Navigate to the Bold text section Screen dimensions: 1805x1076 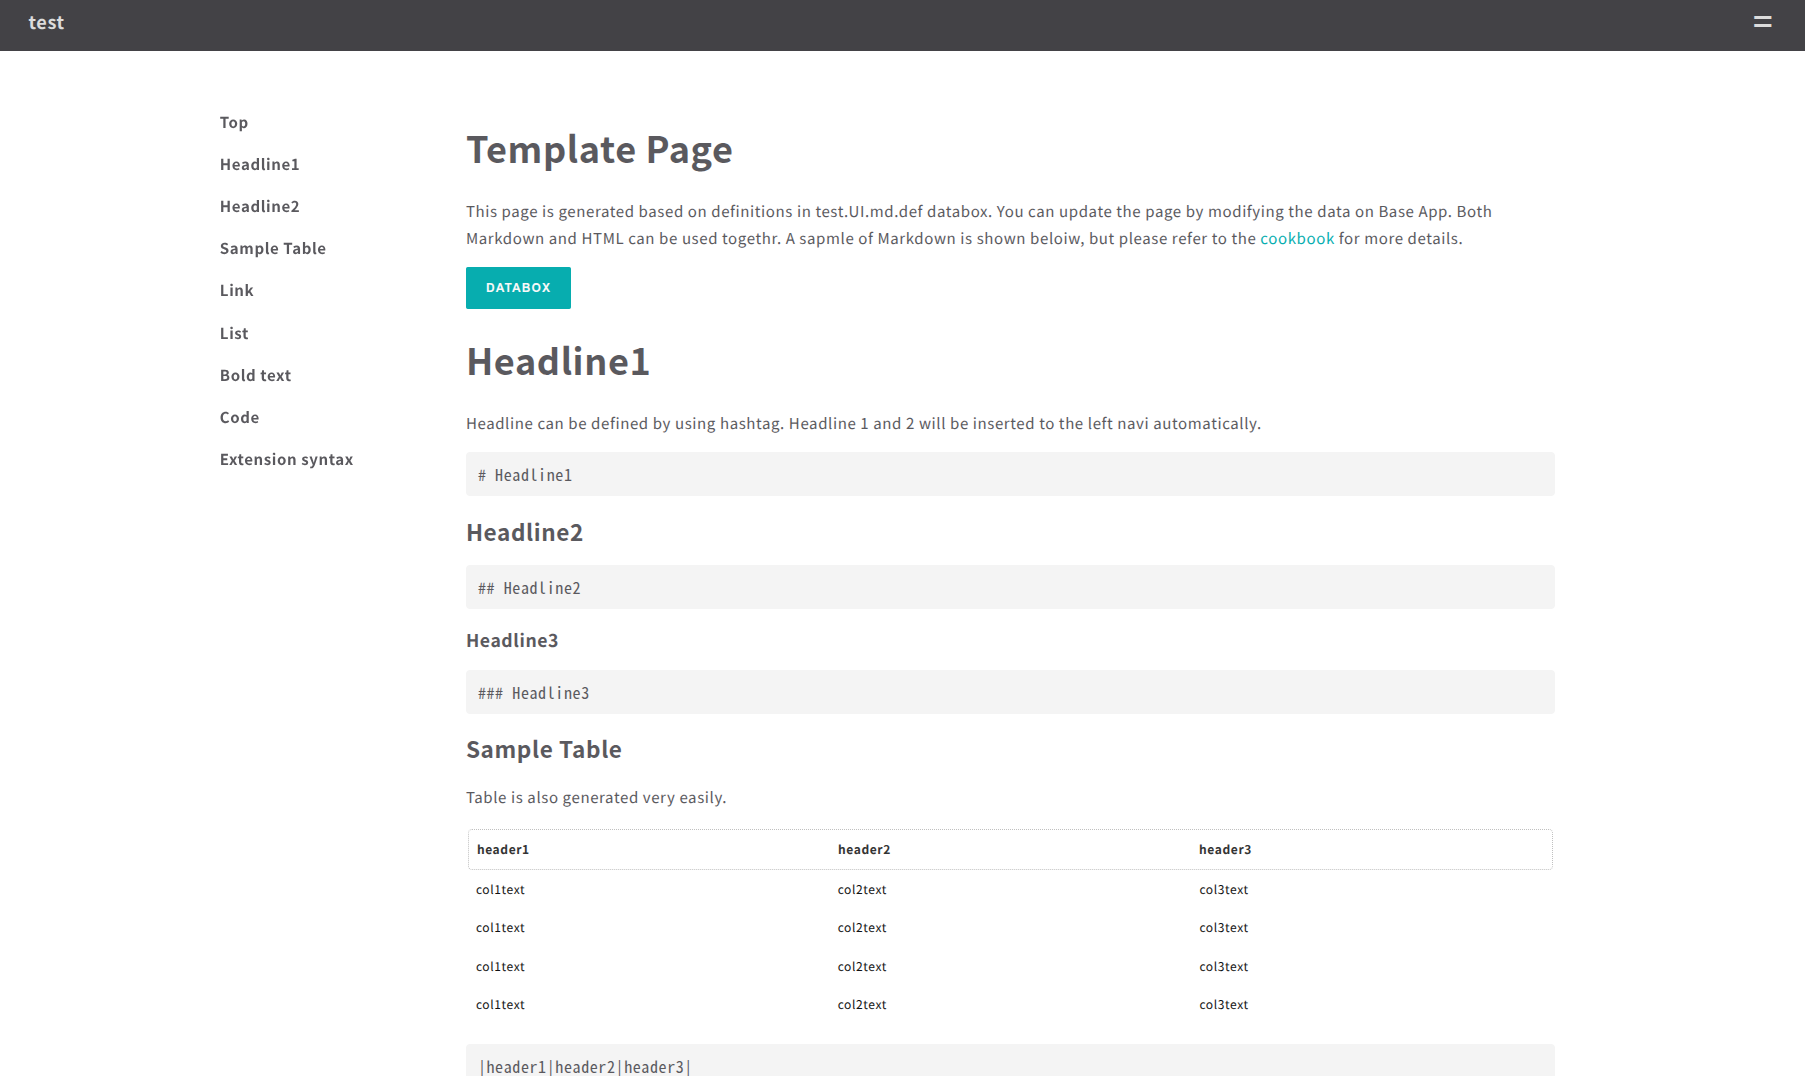click(x=255, y=375)
